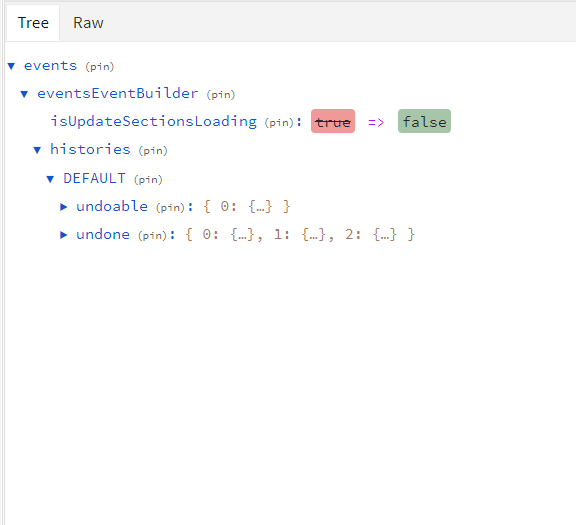Pin the isUpdateSectionsLoading key

click(279, 123)
